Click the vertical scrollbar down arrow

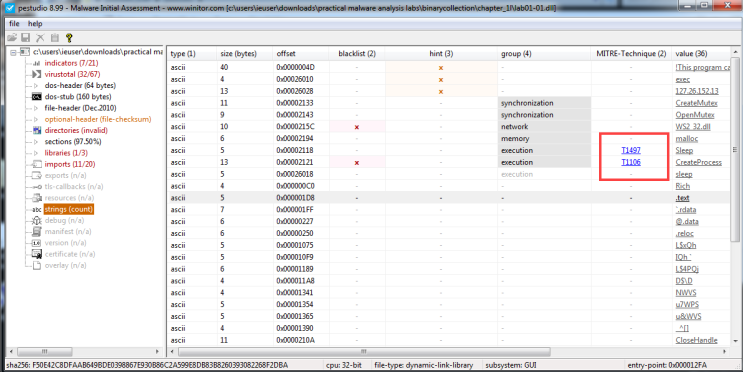tap(735, 340)
